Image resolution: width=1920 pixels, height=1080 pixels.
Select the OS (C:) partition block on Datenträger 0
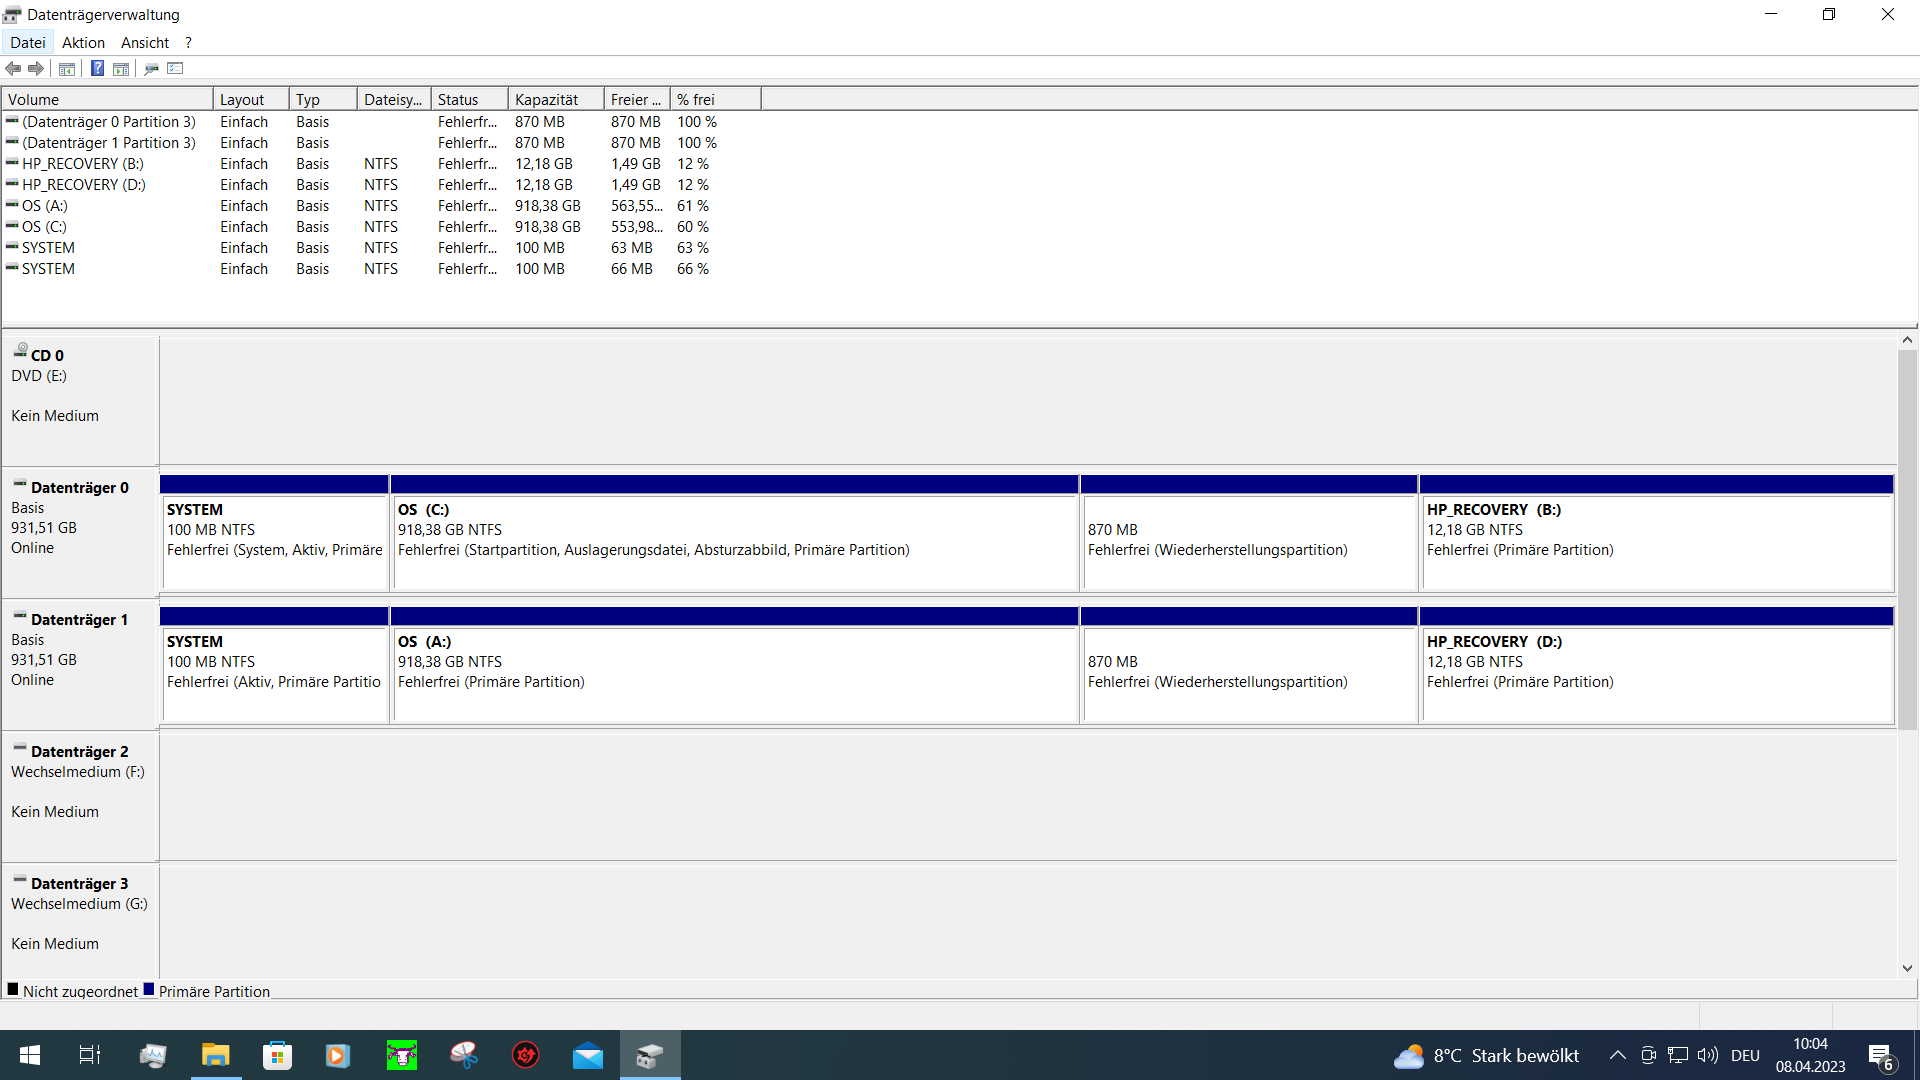(x=735, y=540)
